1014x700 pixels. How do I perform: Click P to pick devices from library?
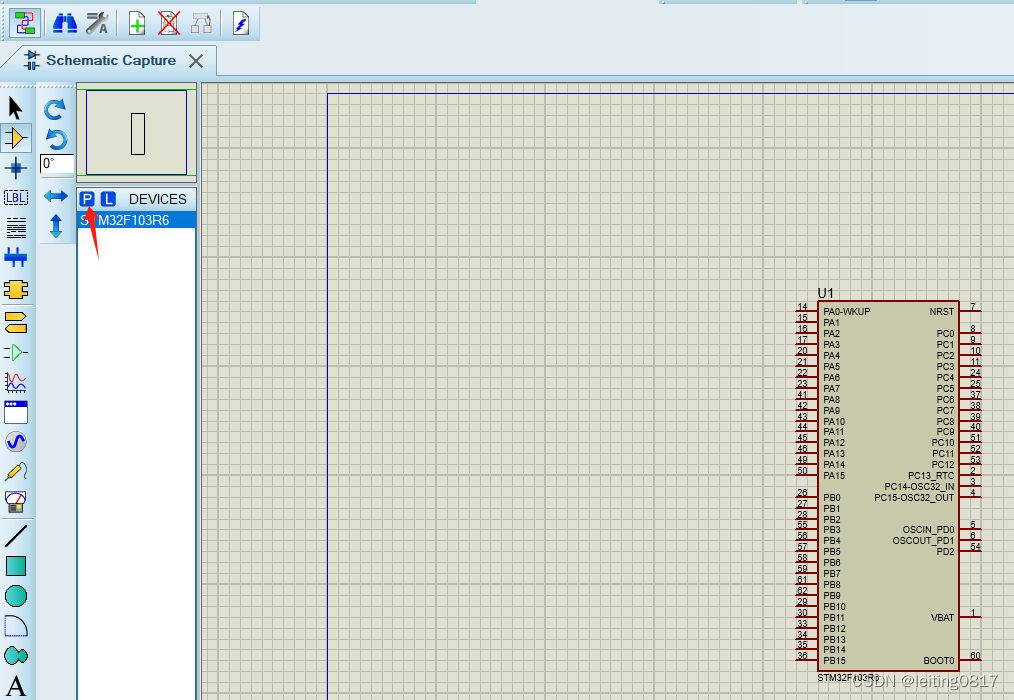(x=87, y=199)
